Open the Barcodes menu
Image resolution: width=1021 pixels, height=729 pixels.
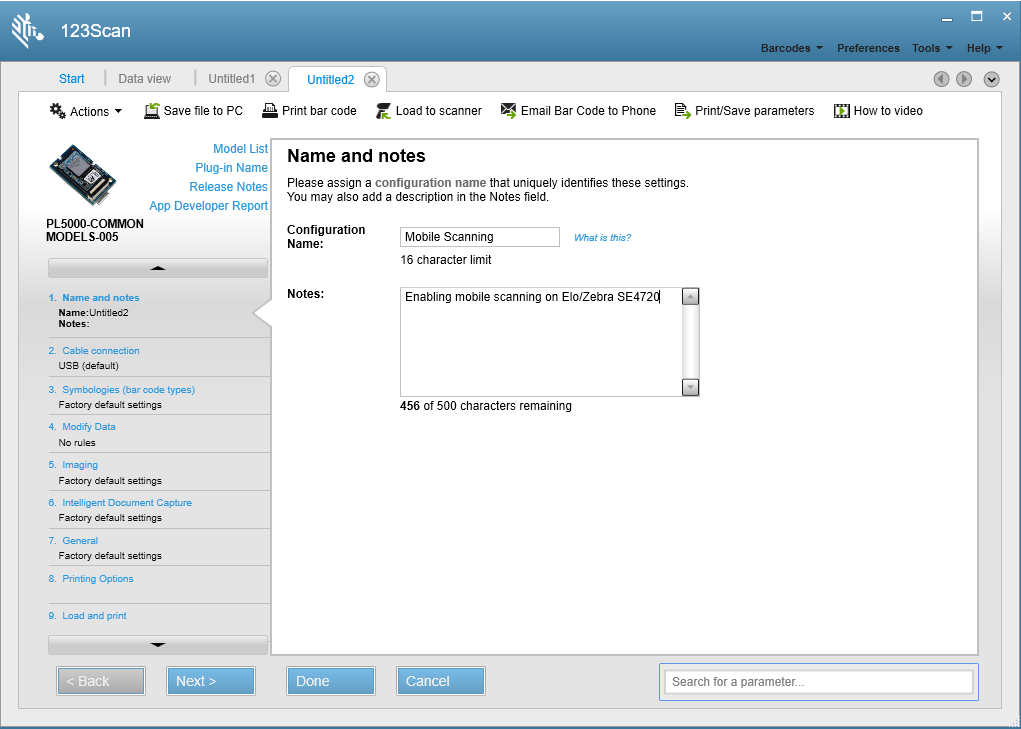point(792,48)
